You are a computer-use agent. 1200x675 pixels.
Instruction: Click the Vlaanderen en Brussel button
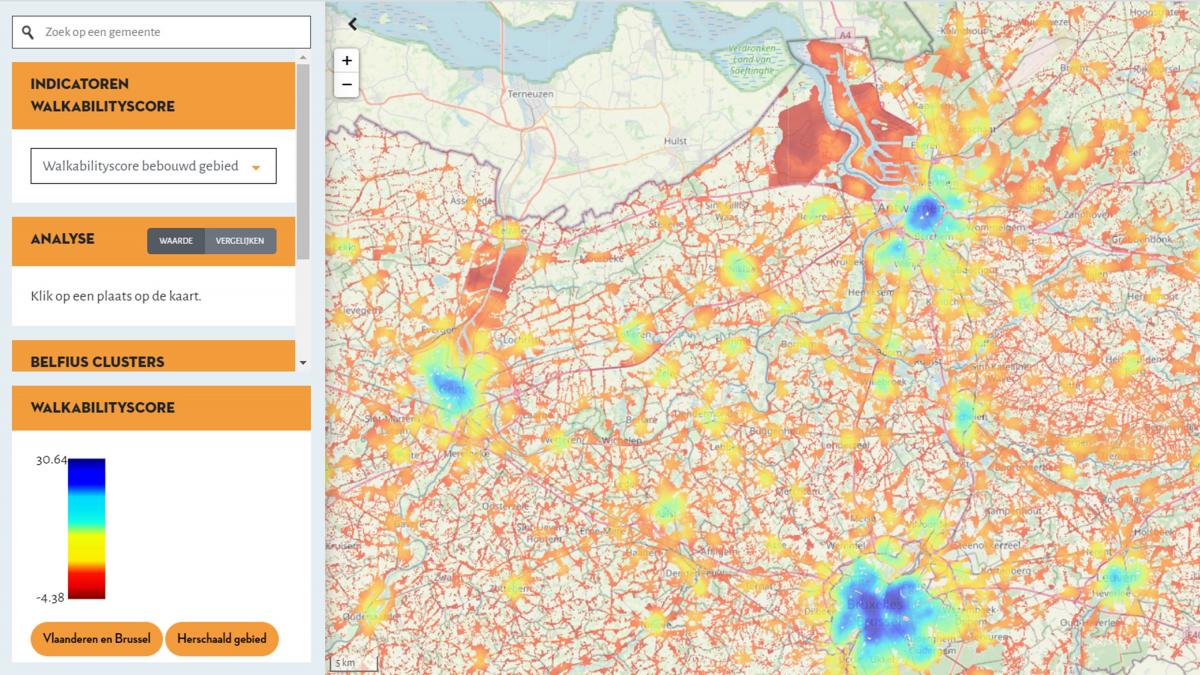97,638
